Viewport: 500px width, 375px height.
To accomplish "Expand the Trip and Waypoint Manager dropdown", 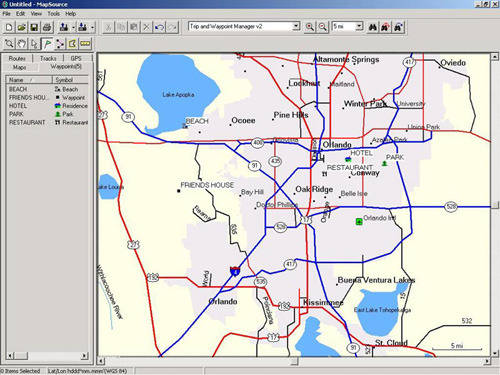I will (x=296, y=26).
